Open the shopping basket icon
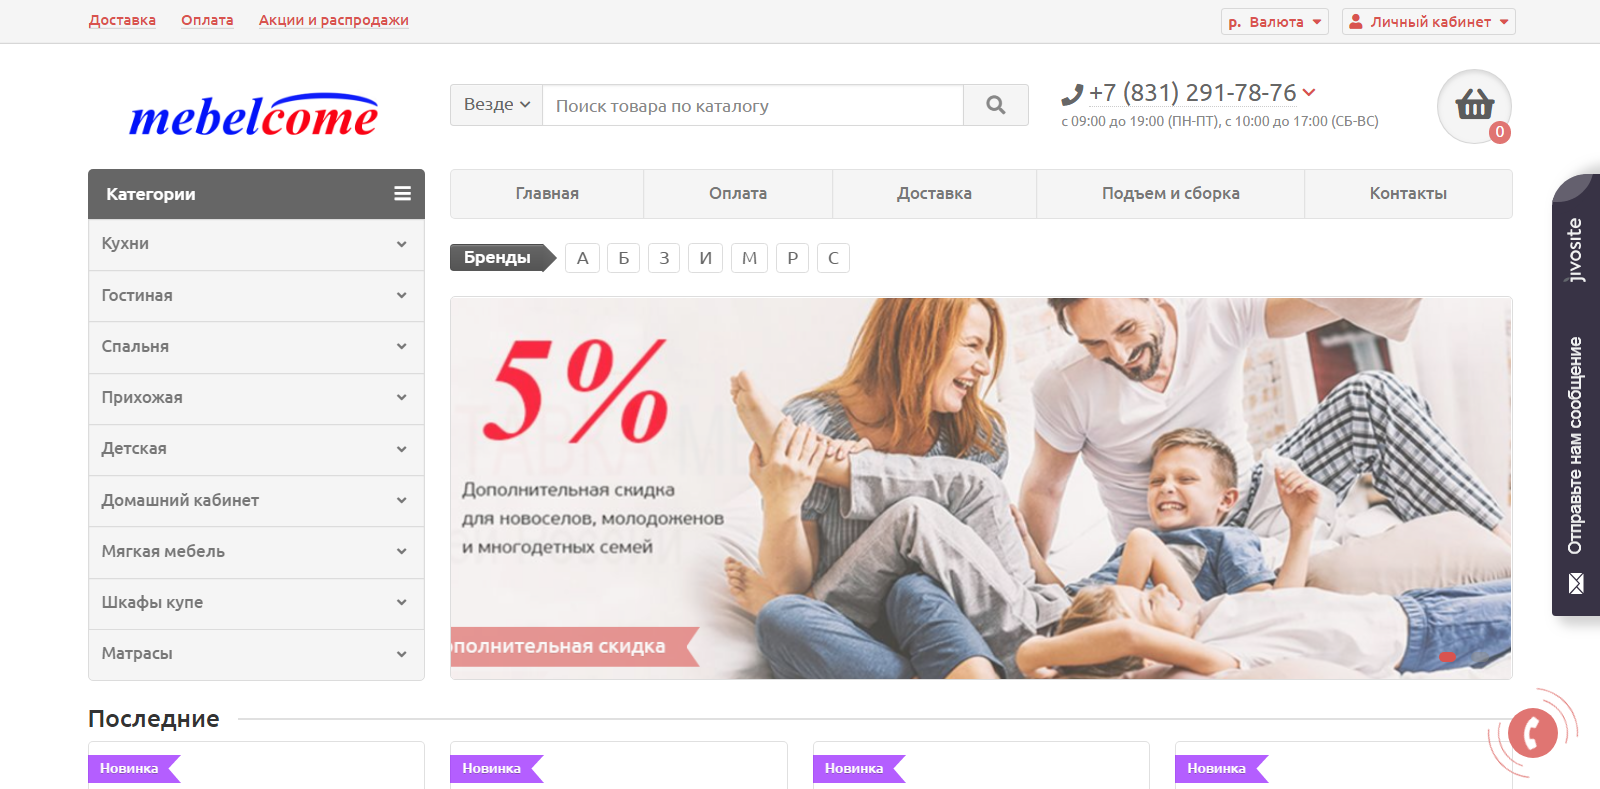This screenshot has width=1600, height=789. (1474, 105)
